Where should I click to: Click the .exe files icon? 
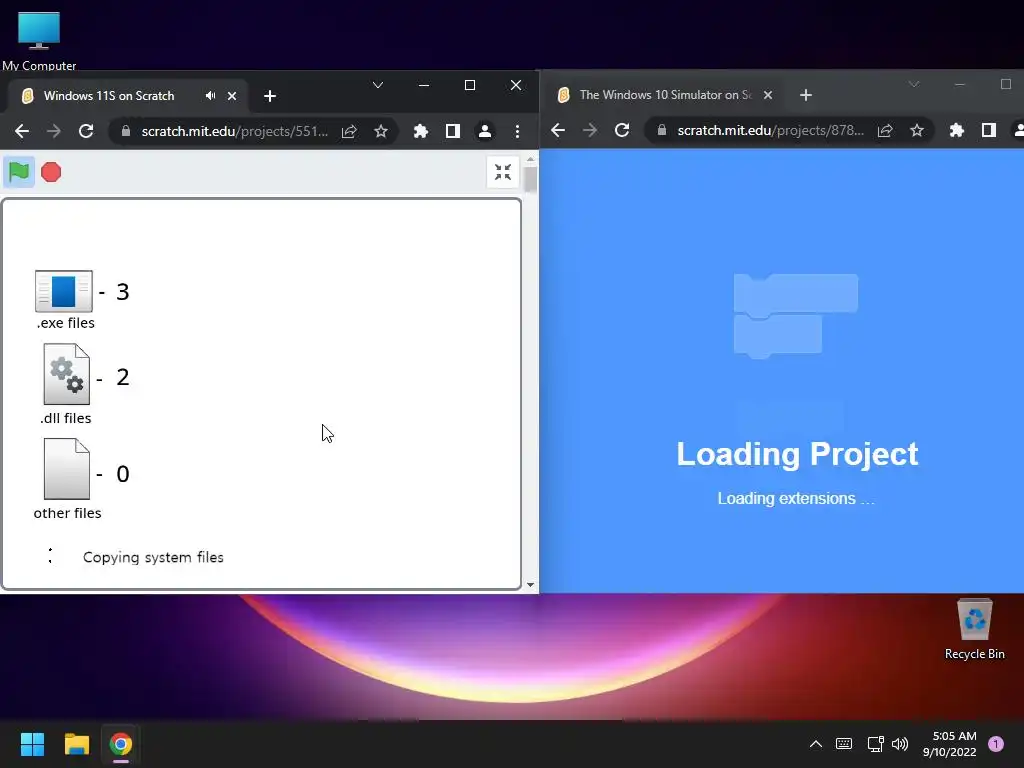63,291
